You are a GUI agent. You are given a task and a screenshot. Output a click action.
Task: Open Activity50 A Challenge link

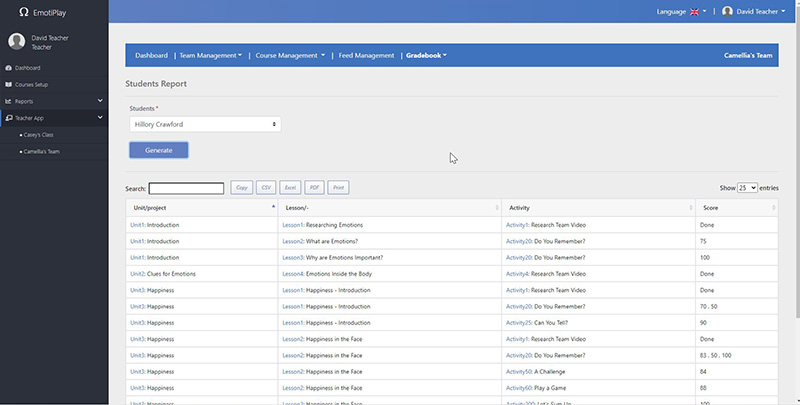click(519, 372)
